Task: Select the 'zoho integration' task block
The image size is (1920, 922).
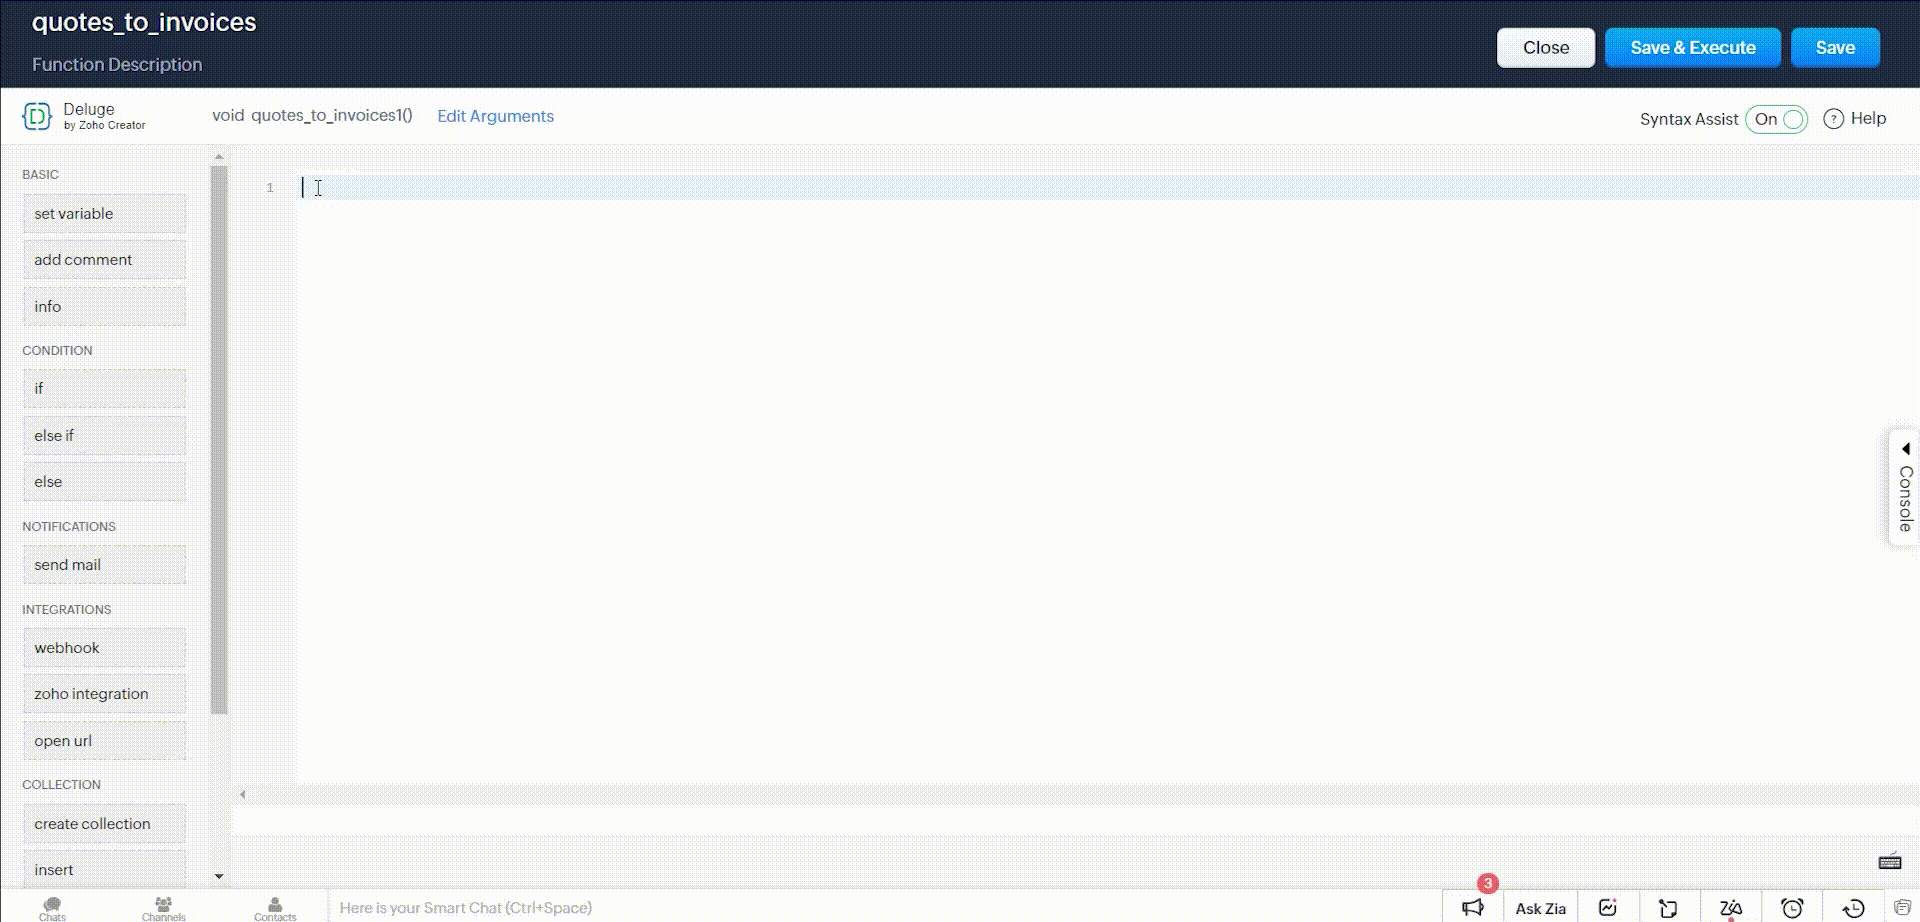Action: 104,694
